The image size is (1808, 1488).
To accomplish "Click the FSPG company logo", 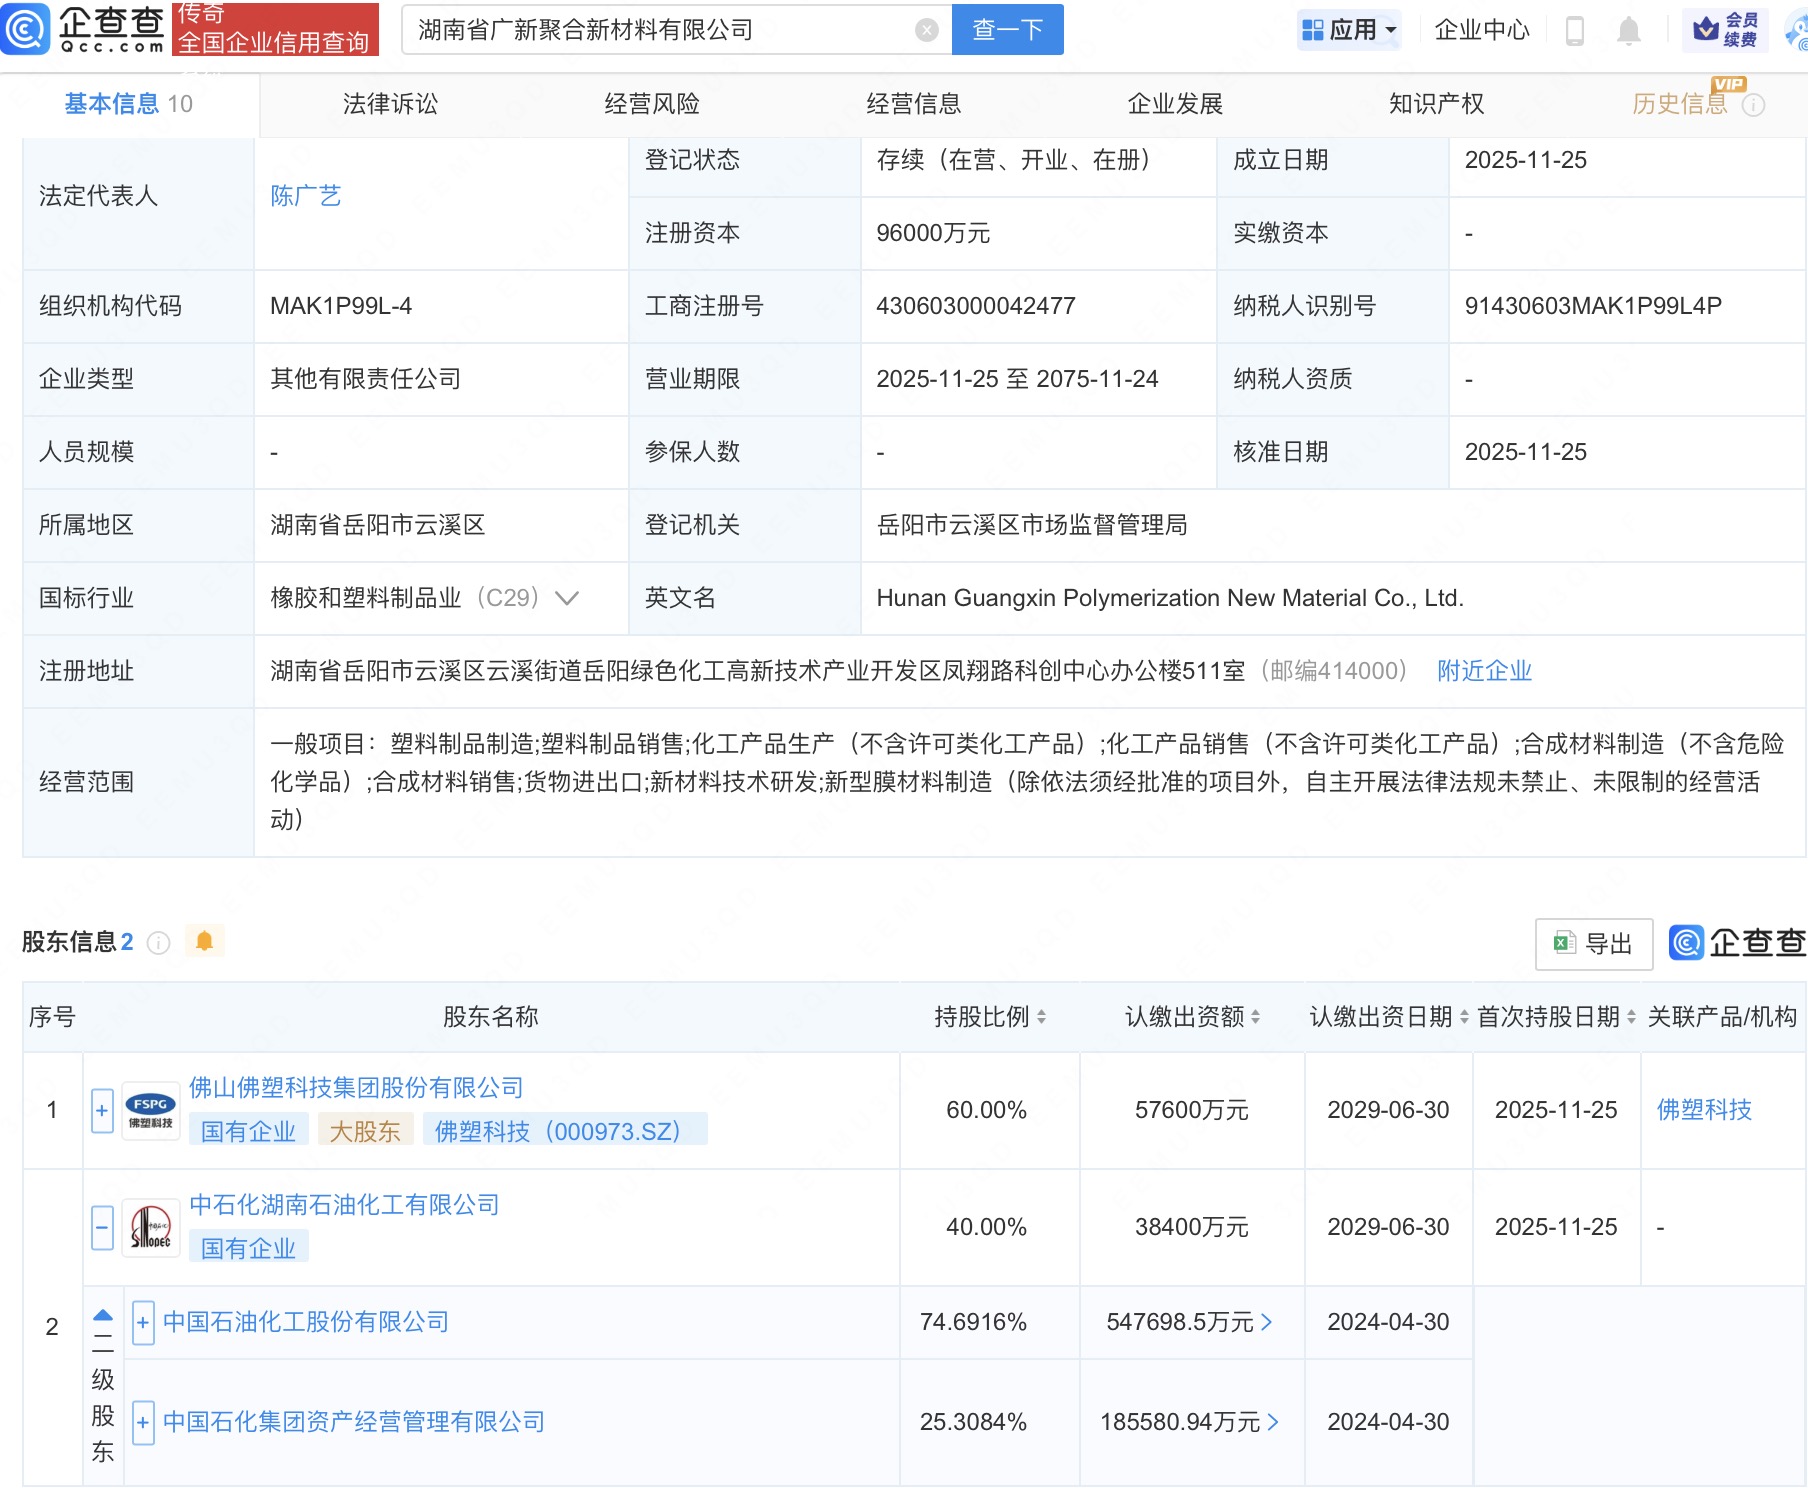I will coord(151,1110).
